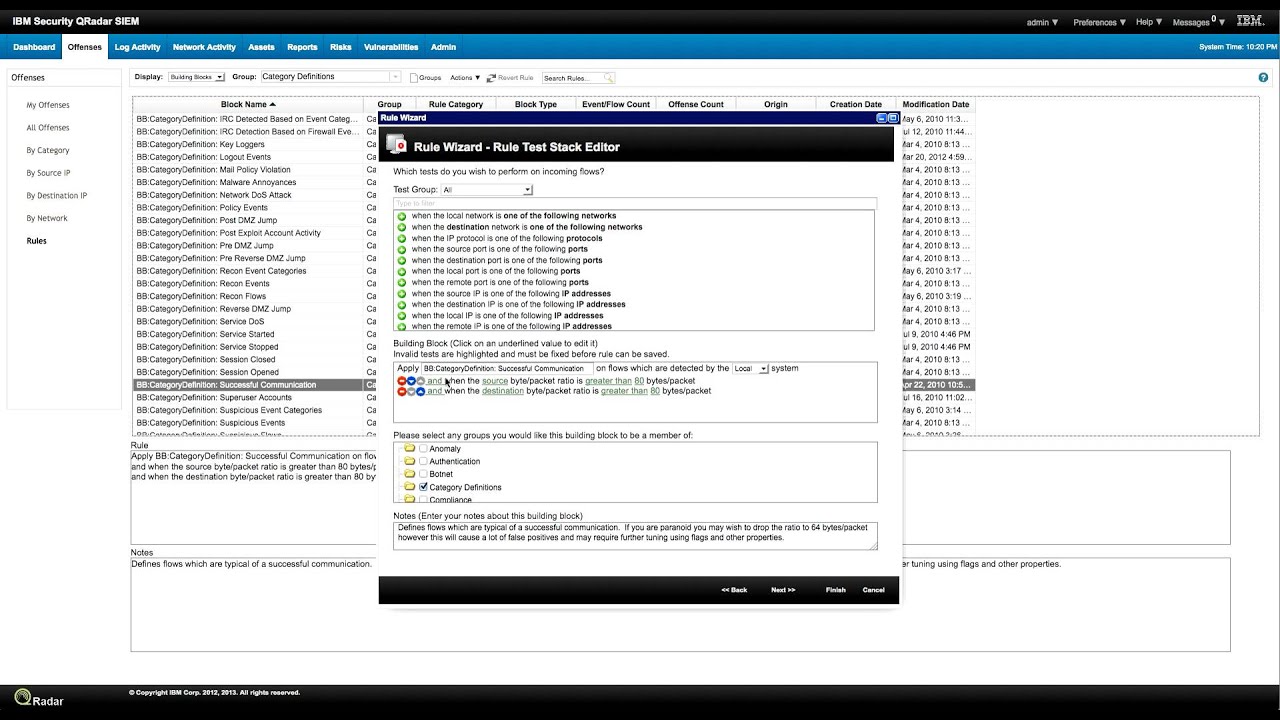Switch to the Network Activity tab

coord(204,47)
